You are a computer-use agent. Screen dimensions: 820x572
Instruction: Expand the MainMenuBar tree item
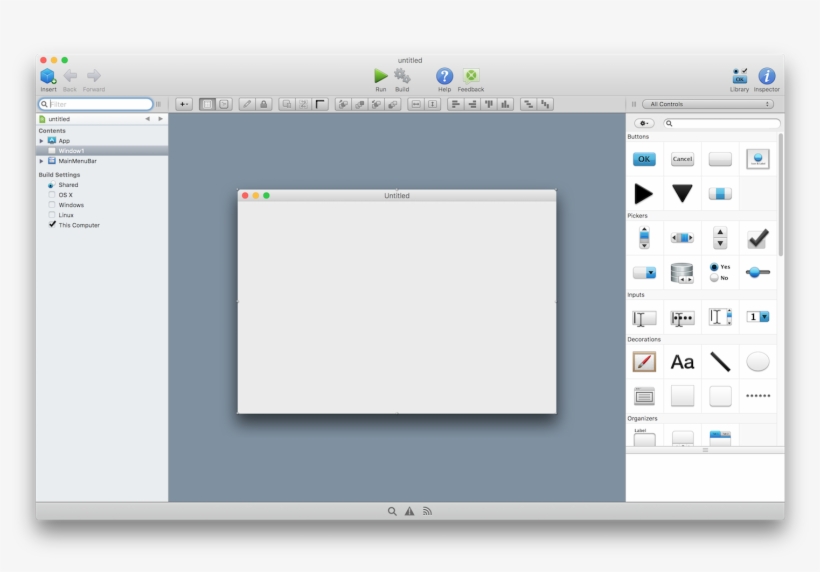pyautogui.click(x=42, y=161)
